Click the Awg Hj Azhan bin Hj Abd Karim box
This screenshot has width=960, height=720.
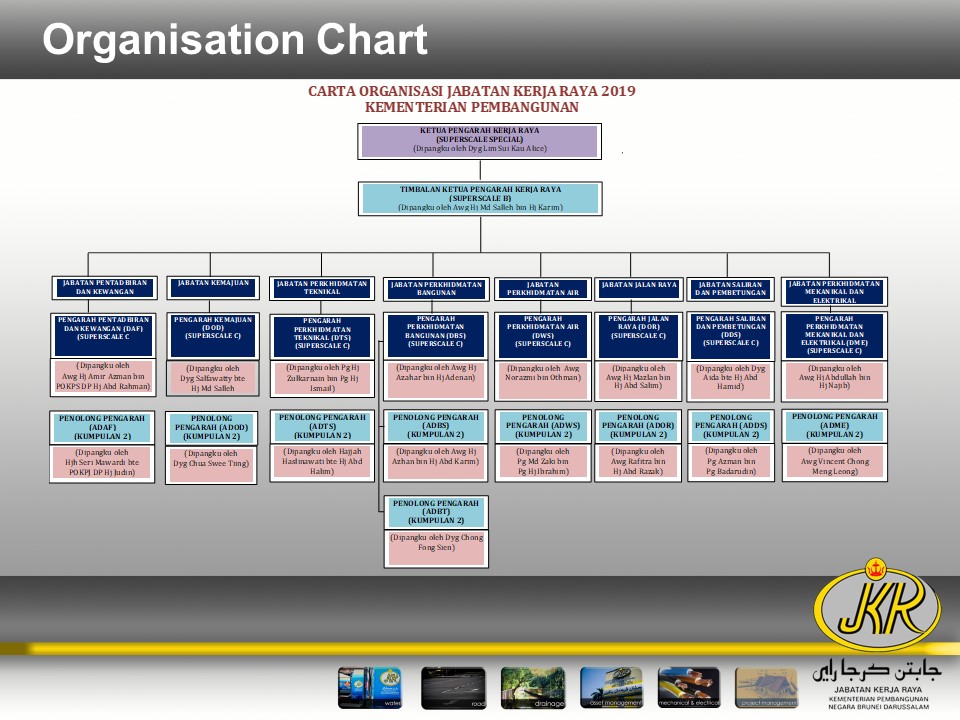(436, 463)
